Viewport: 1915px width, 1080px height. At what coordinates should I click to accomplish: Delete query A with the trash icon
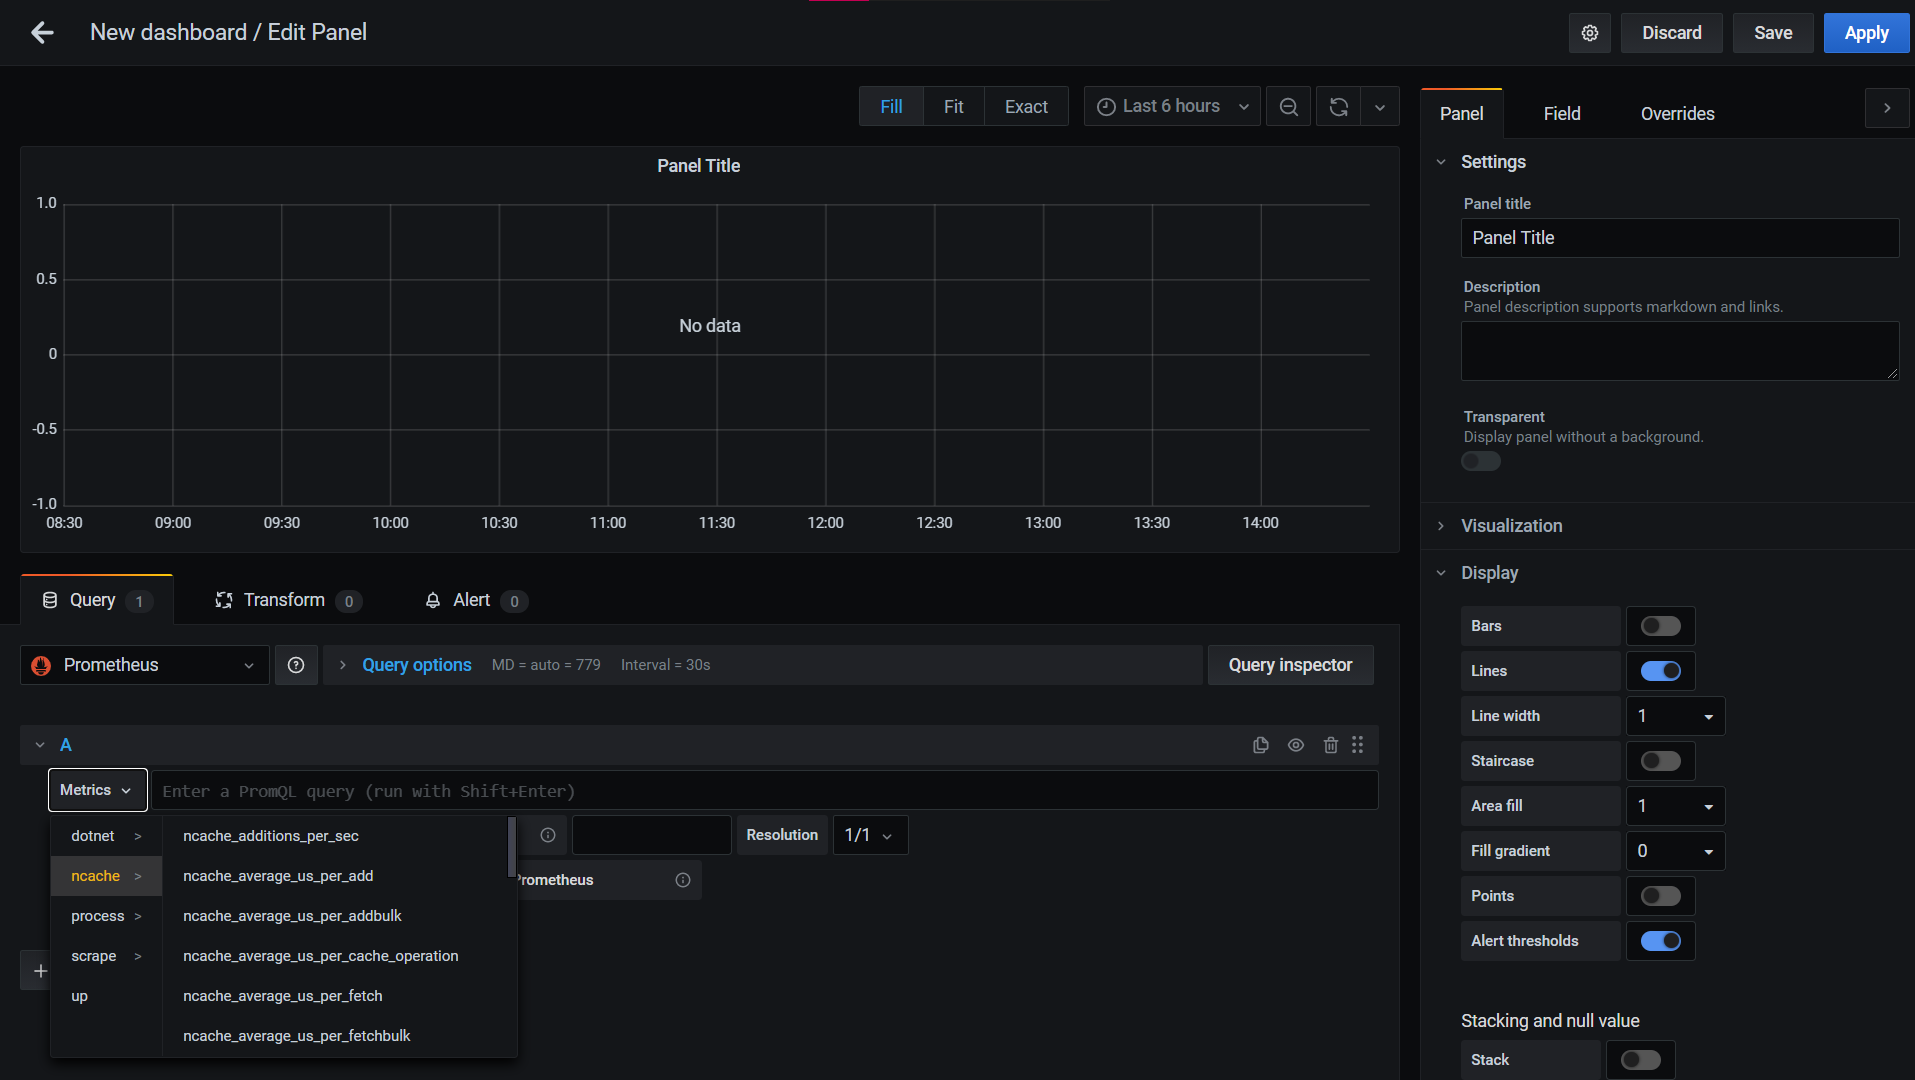coord(1331,745)
